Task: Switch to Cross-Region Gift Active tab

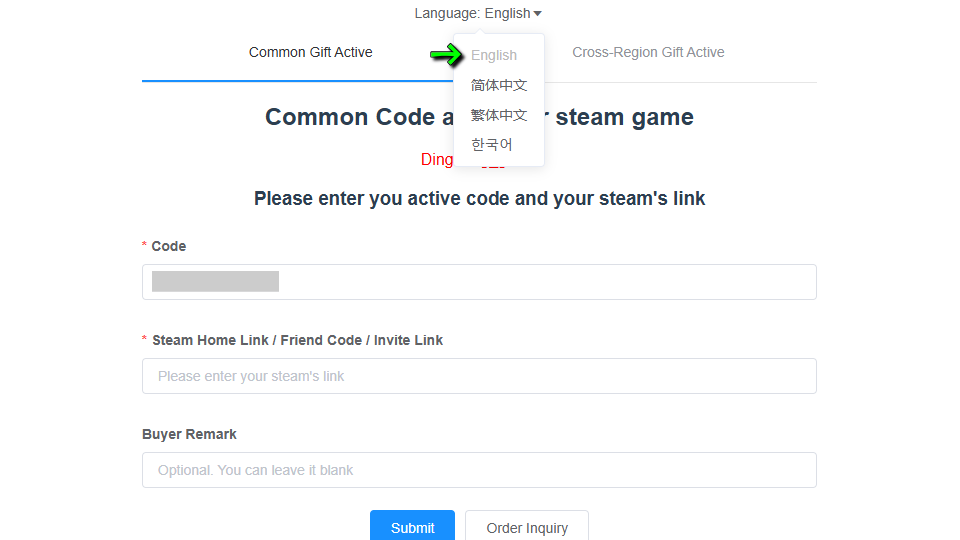Action: [x=648, y=52]
